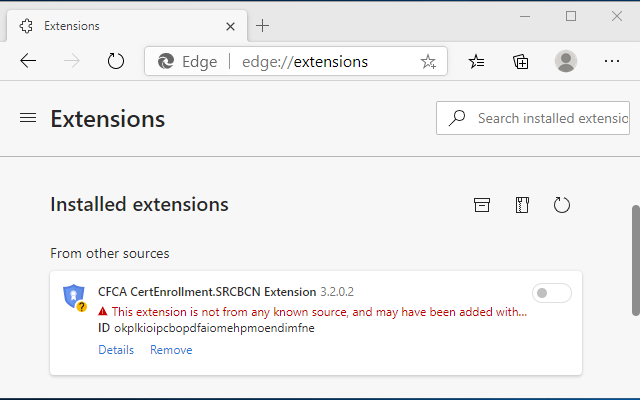Enable the CFCA CertEnrollment extension toggle
640x400 pixels.
pyautogui.click(x=552, y=293)
